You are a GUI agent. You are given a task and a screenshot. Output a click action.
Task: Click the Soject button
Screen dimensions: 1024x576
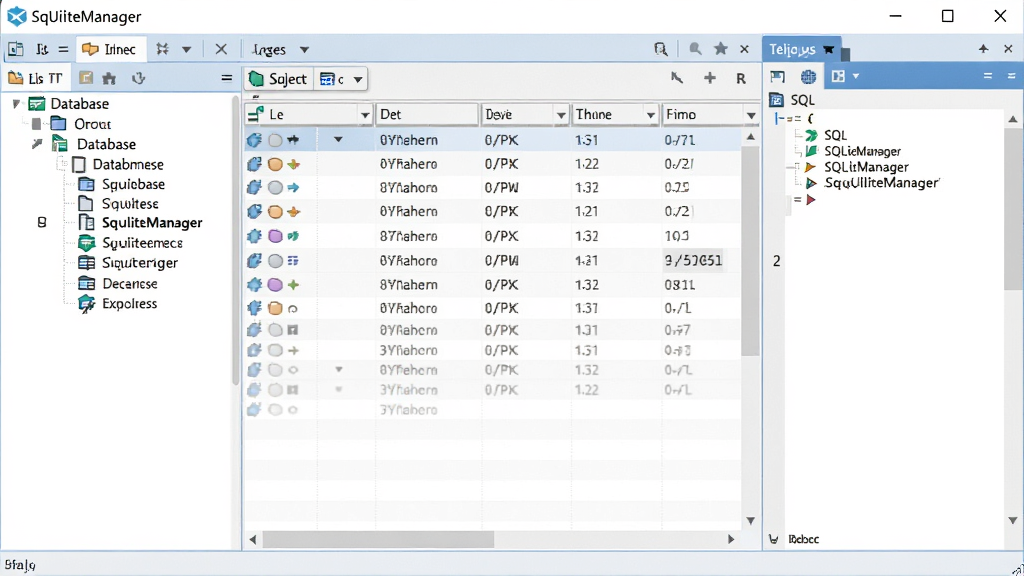[278, 79]
